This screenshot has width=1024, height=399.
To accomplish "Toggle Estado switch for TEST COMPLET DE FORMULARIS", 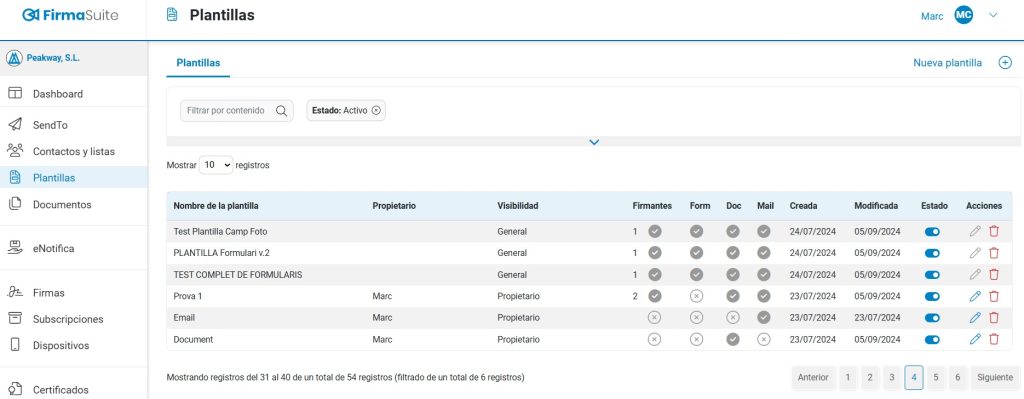I will (933, 275).
